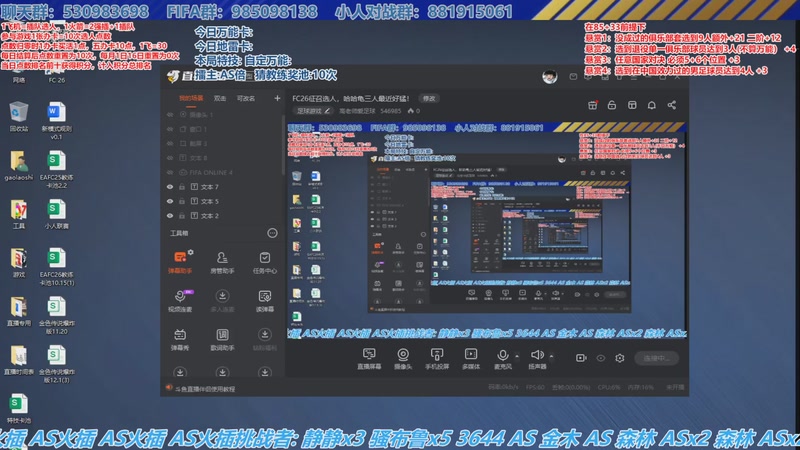Select the 文本 7 source row

(x=222, y=187)
